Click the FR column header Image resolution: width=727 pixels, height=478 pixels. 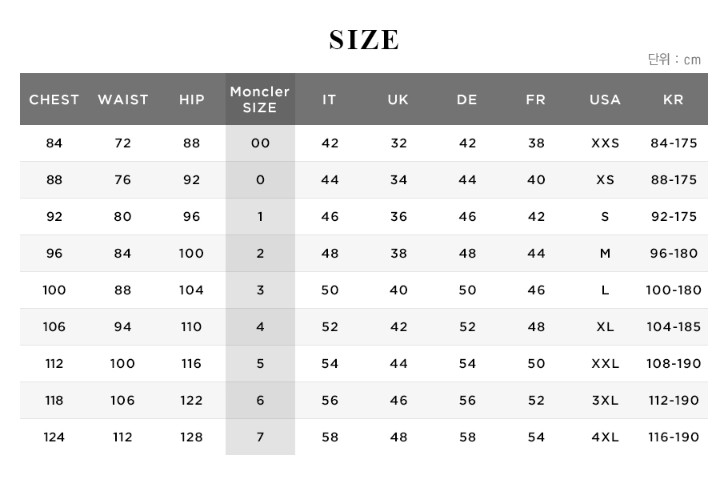[536, 99]
